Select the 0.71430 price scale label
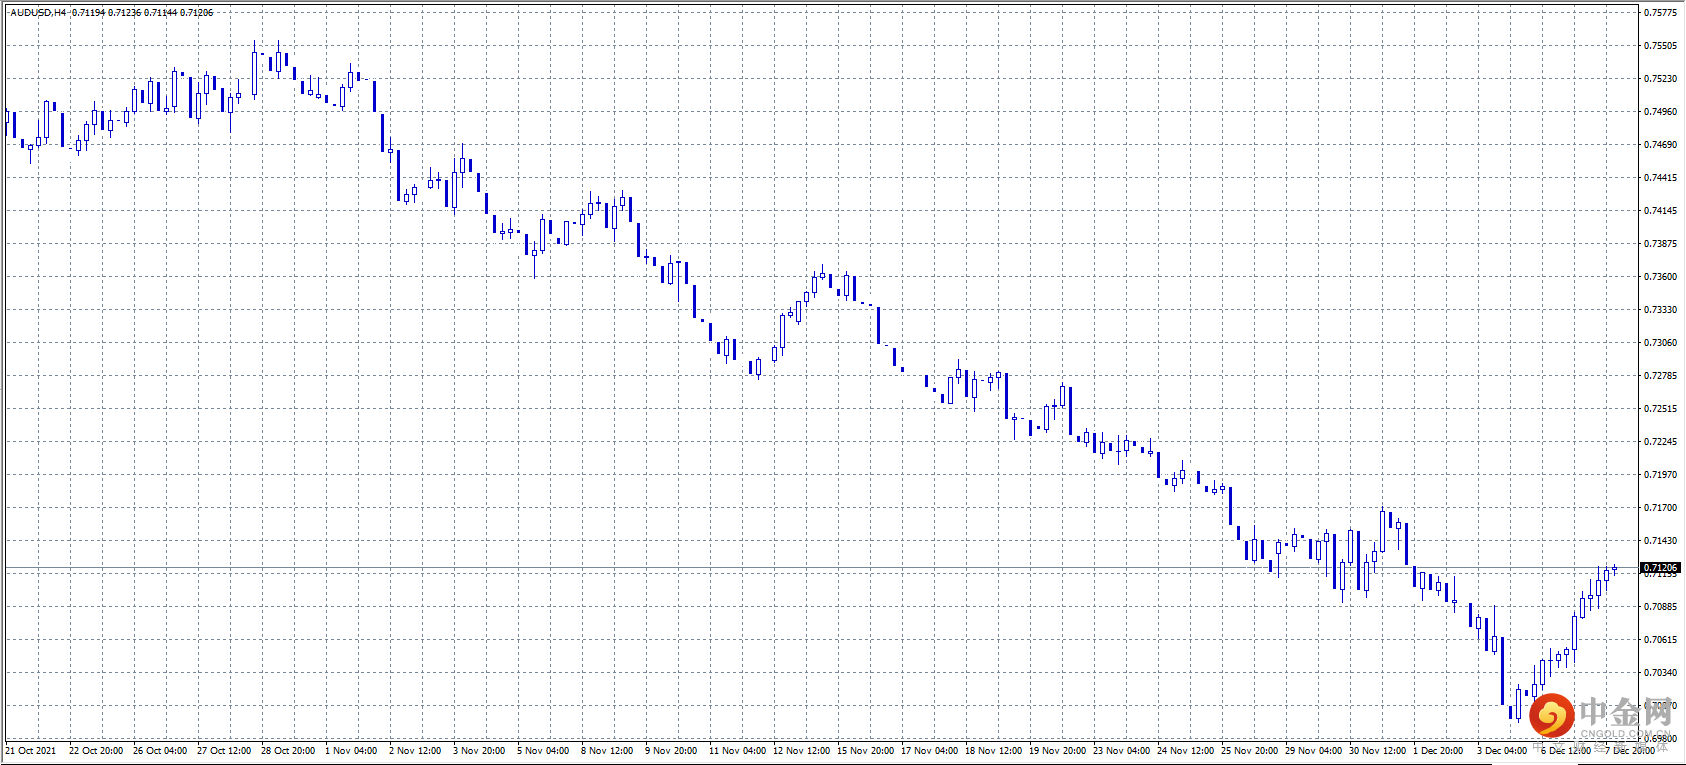 pos(1660,541)
